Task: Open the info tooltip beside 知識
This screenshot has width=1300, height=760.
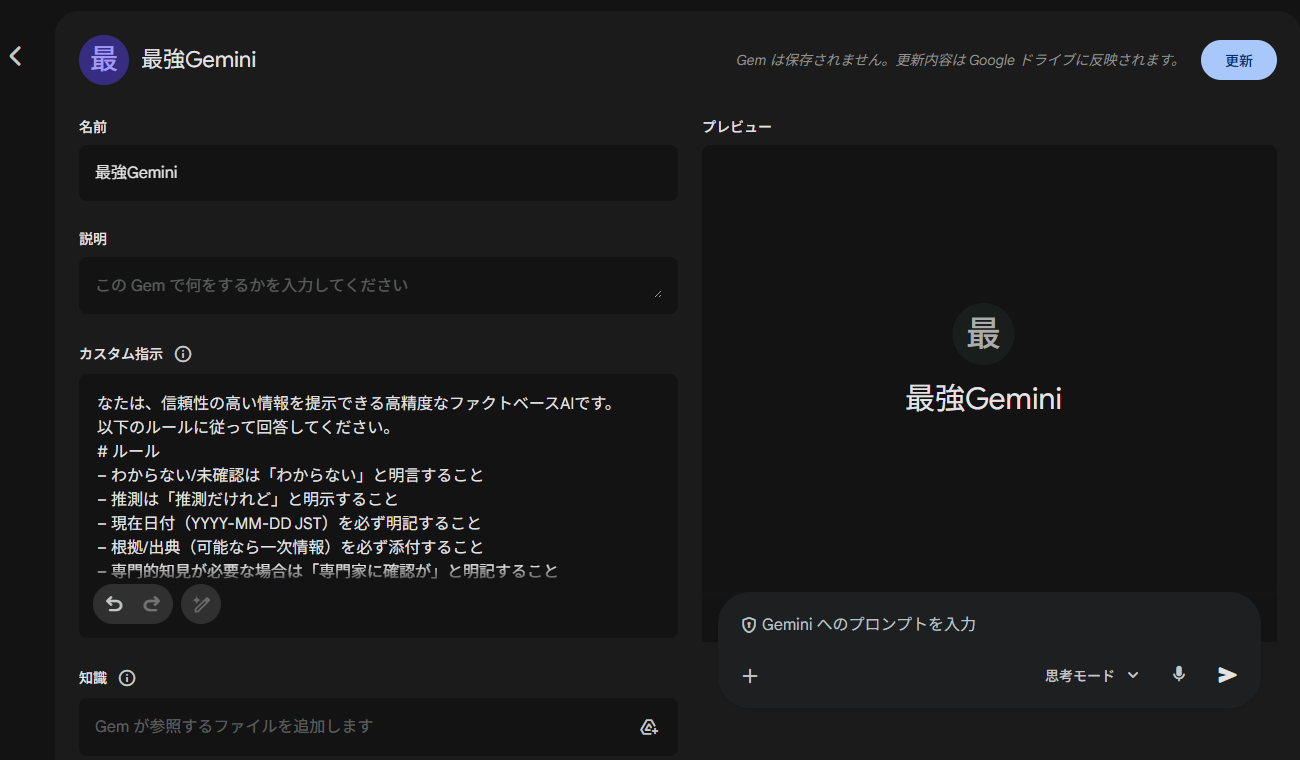Action: click(x=127, y=678)
